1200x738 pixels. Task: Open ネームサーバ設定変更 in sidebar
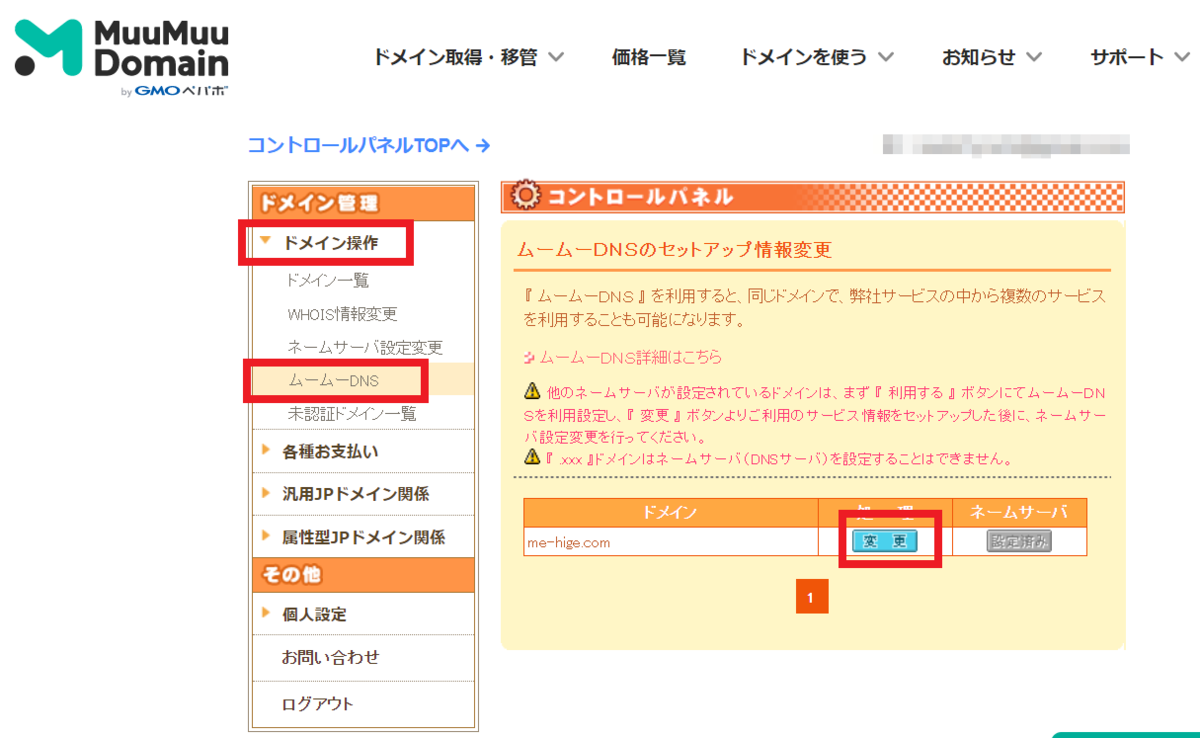pos(365,348)
